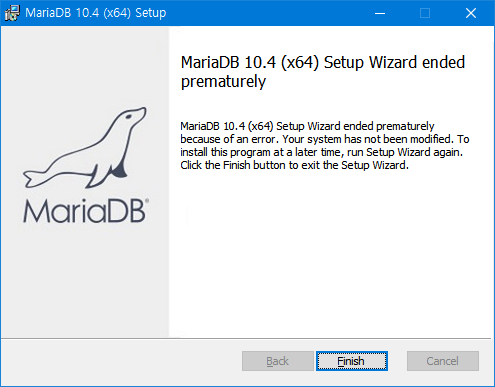Click the installer icon in title bar

[12, 13]
